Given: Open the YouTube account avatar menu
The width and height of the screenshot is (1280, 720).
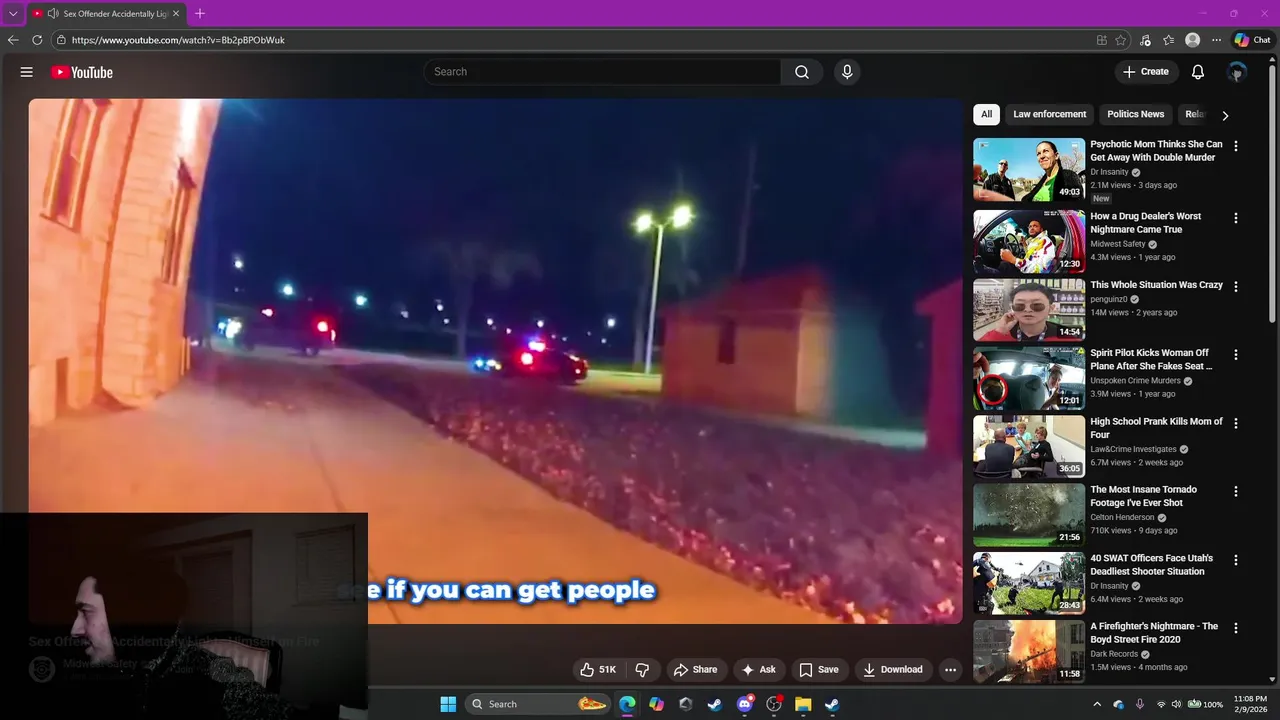Looking at the screenshot, I should 1237,72.
